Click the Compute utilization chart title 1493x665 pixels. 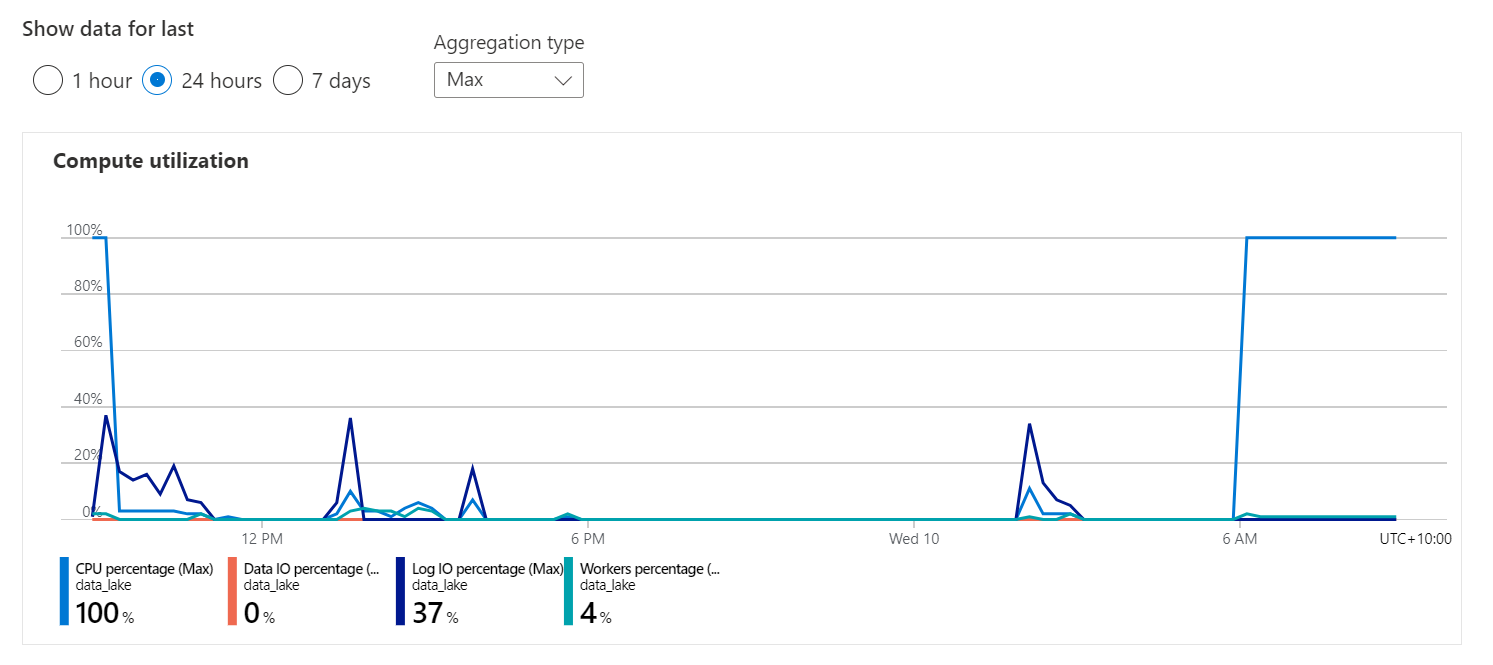point(151,161)
